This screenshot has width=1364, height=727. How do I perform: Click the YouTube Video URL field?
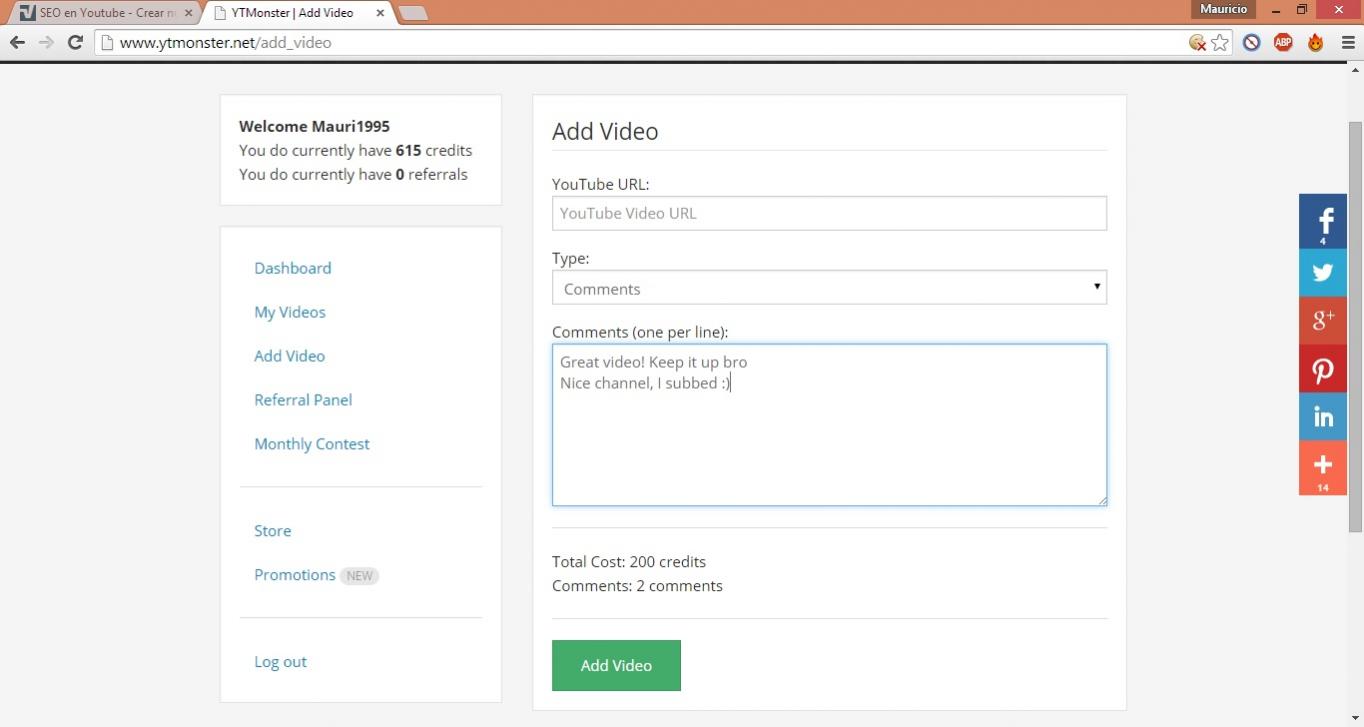coord(829,213)
